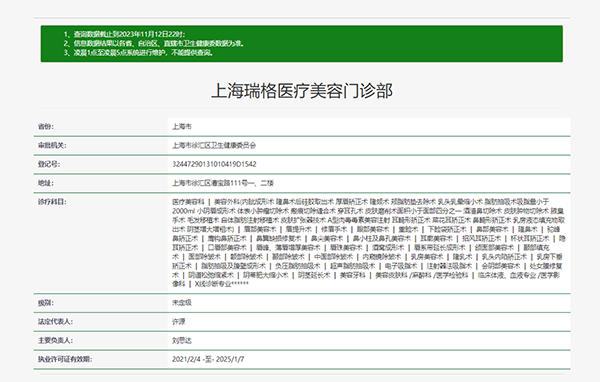Select the 主要负责人 name value
Screen dimensions: 600x382
click(182, 340)
